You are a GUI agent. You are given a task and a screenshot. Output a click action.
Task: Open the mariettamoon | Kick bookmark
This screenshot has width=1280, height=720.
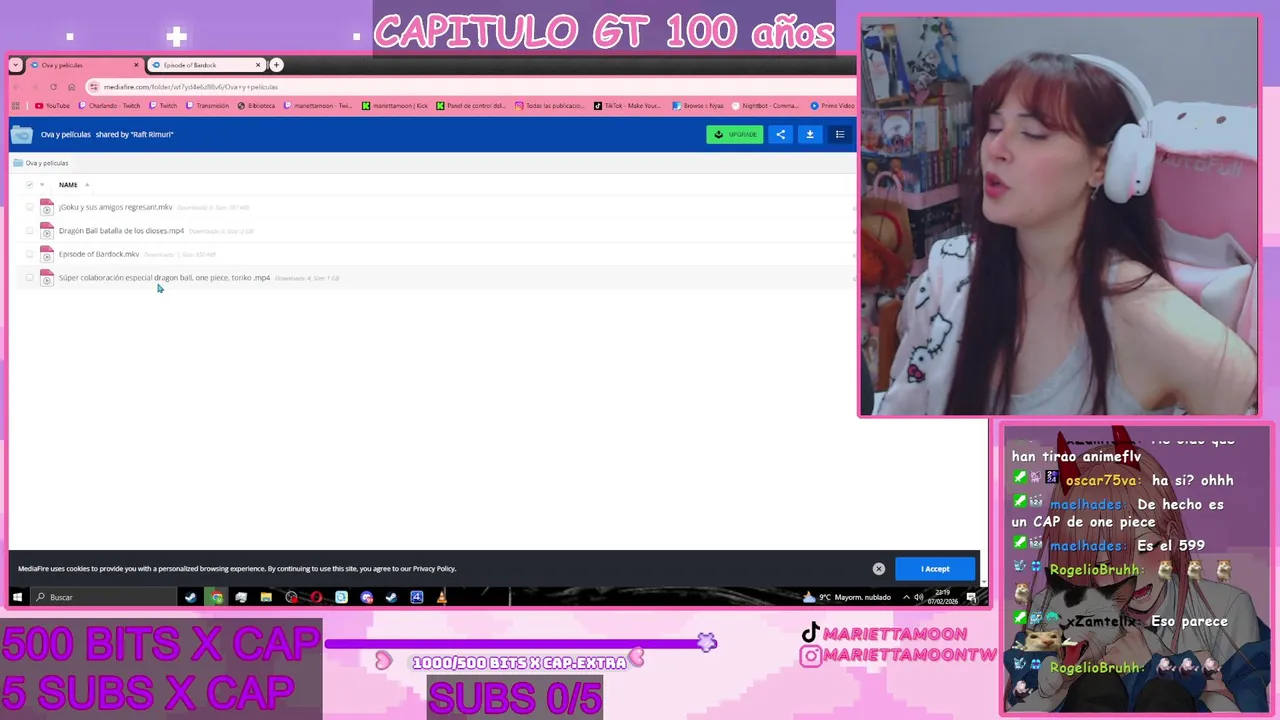[x=394, y=105]
